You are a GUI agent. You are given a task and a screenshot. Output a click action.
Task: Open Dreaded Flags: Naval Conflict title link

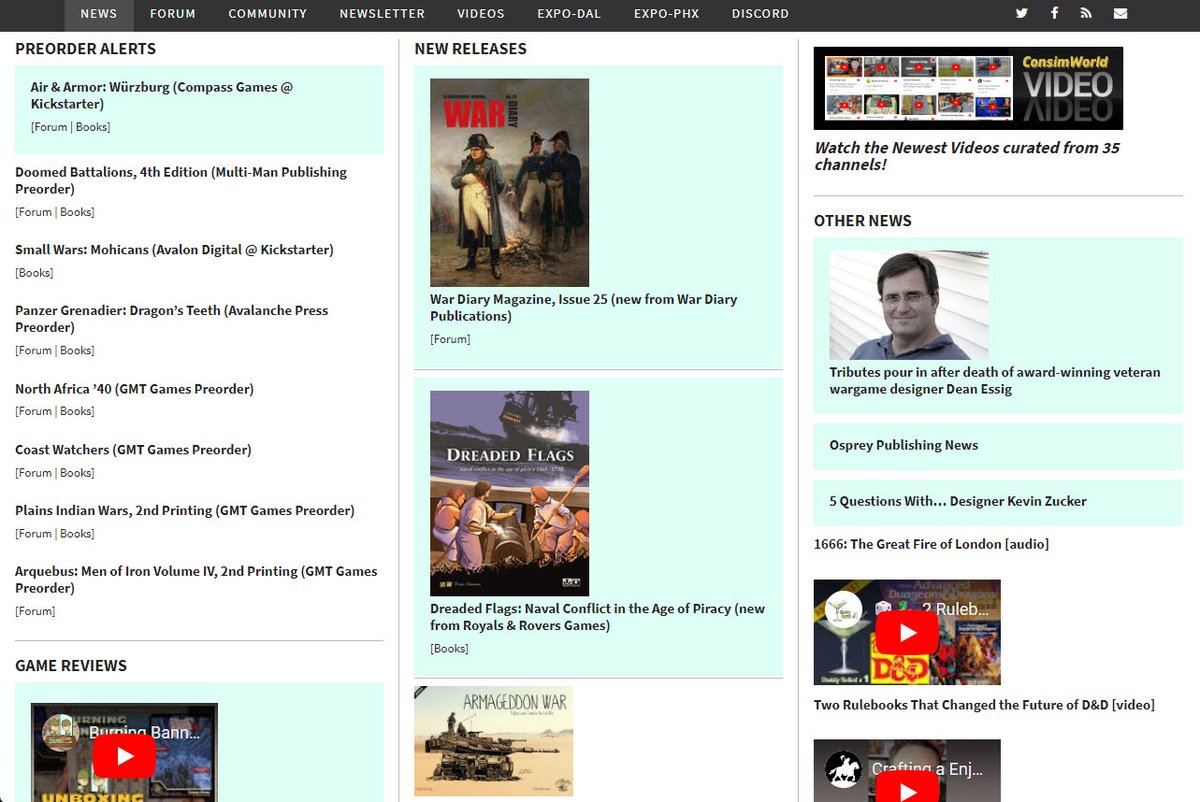pos(597,617)
